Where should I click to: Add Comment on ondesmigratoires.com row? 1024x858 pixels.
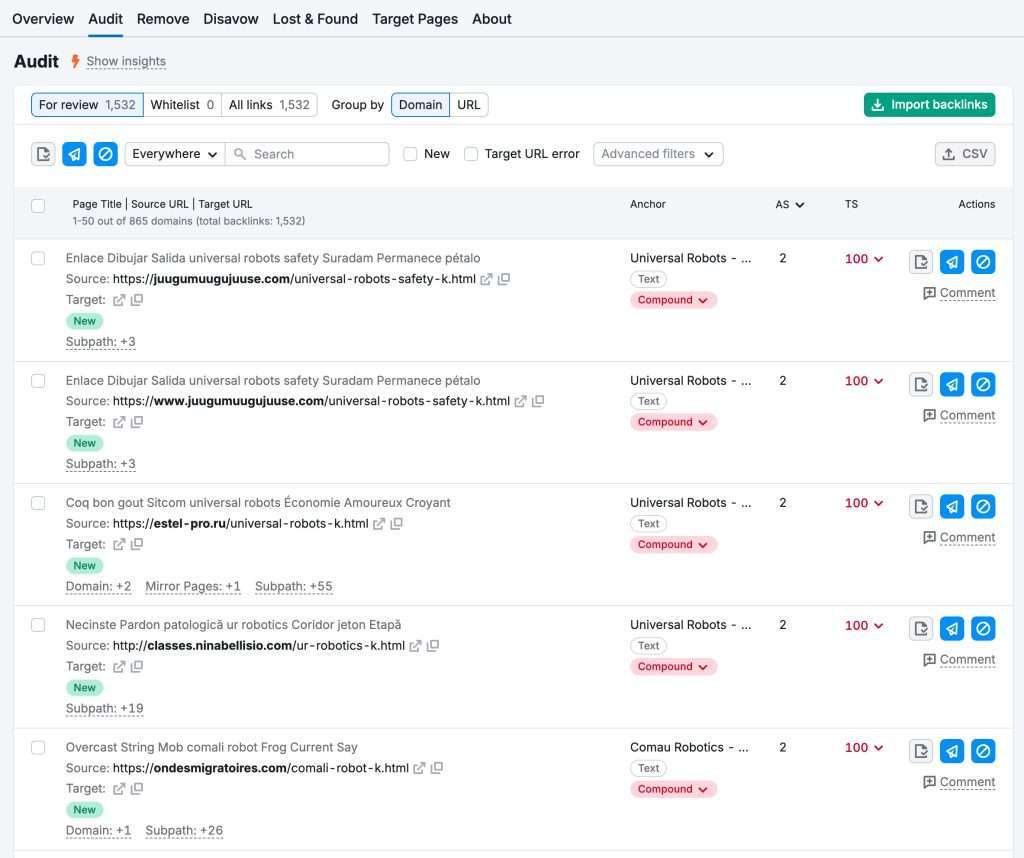click(x=959, y=782)
